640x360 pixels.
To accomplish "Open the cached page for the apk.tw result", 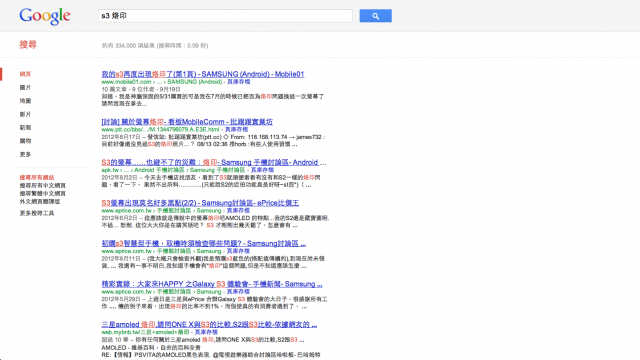I will point(262,170).
